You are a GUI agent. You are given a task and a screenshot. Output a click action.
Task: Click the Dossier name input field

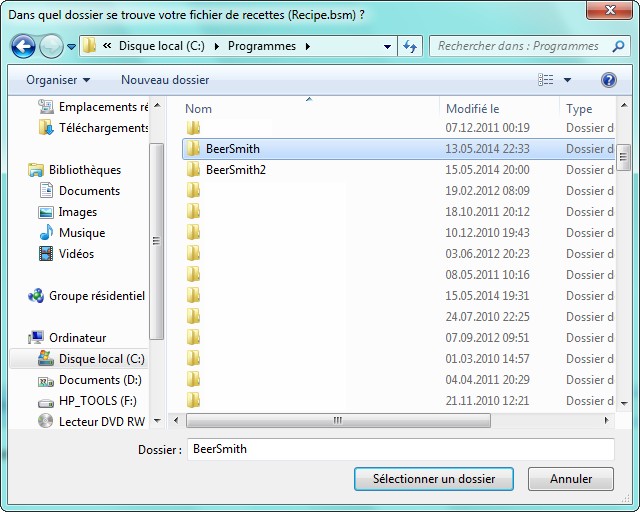click(400, 449)
